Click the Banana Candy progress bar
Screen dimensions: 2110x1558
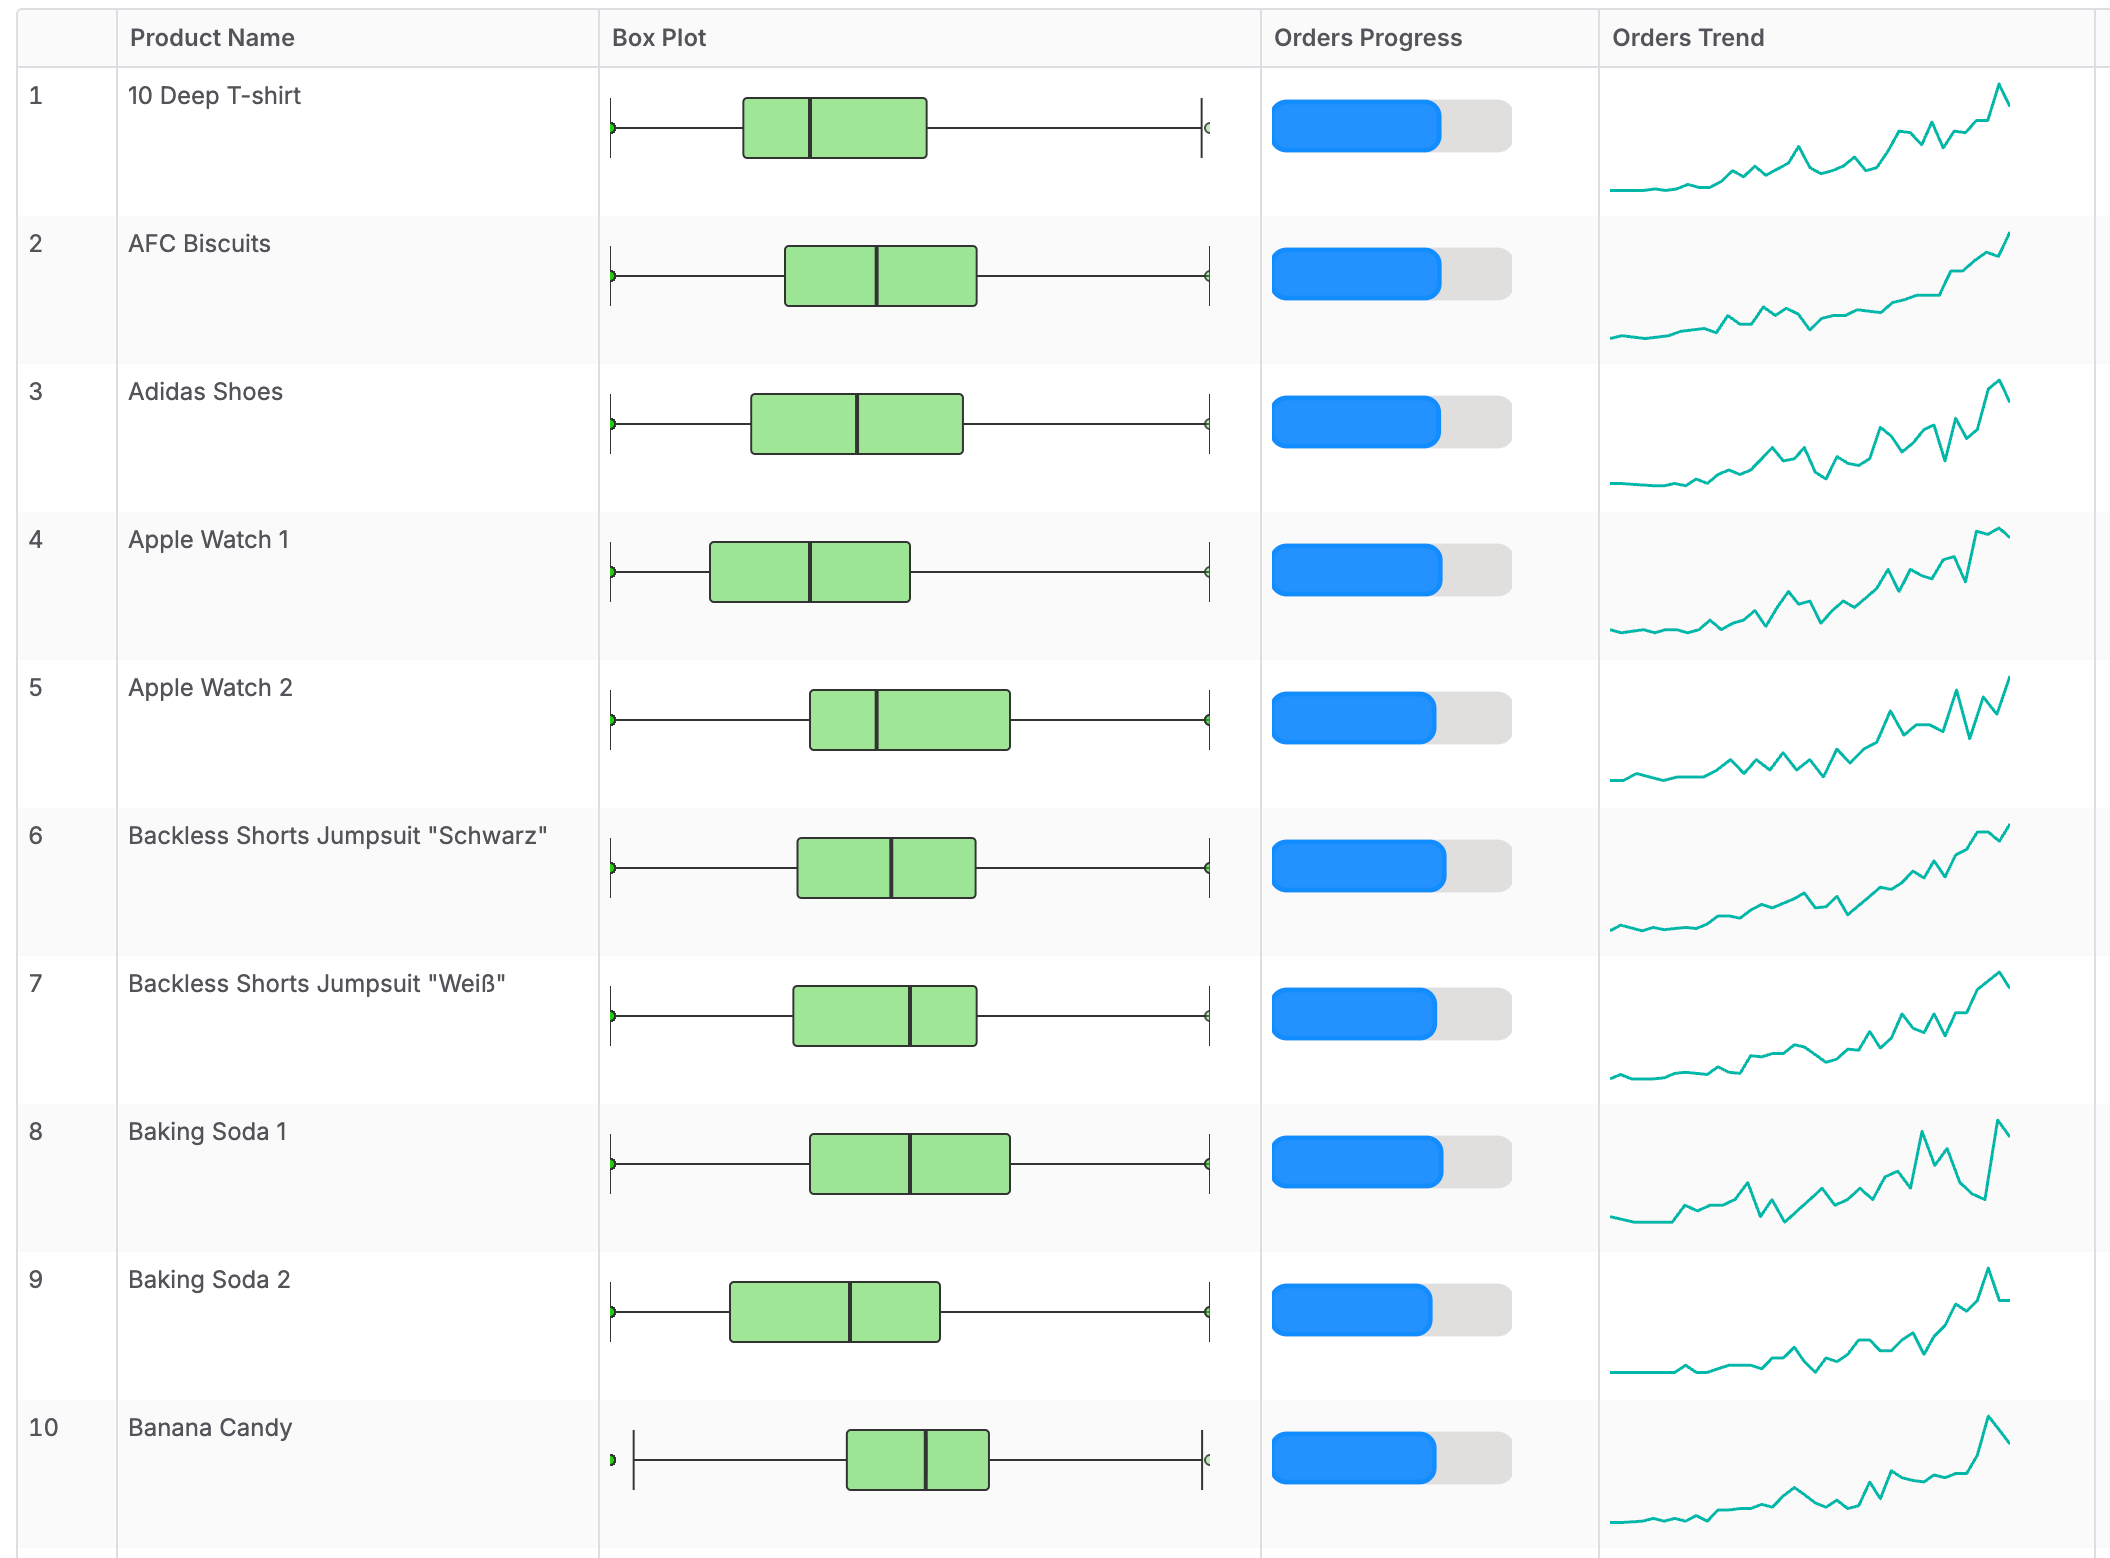[1391, 1458]
